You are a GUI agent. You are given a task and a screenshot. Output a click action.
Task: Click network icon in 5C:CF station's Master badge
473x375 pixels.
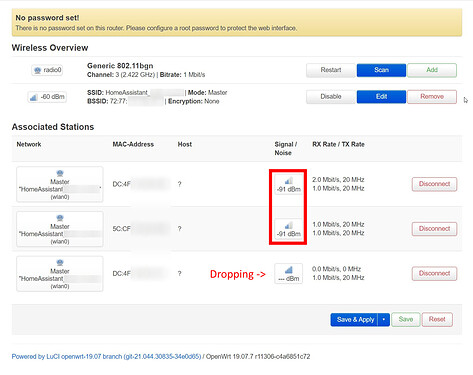(60, 218)
